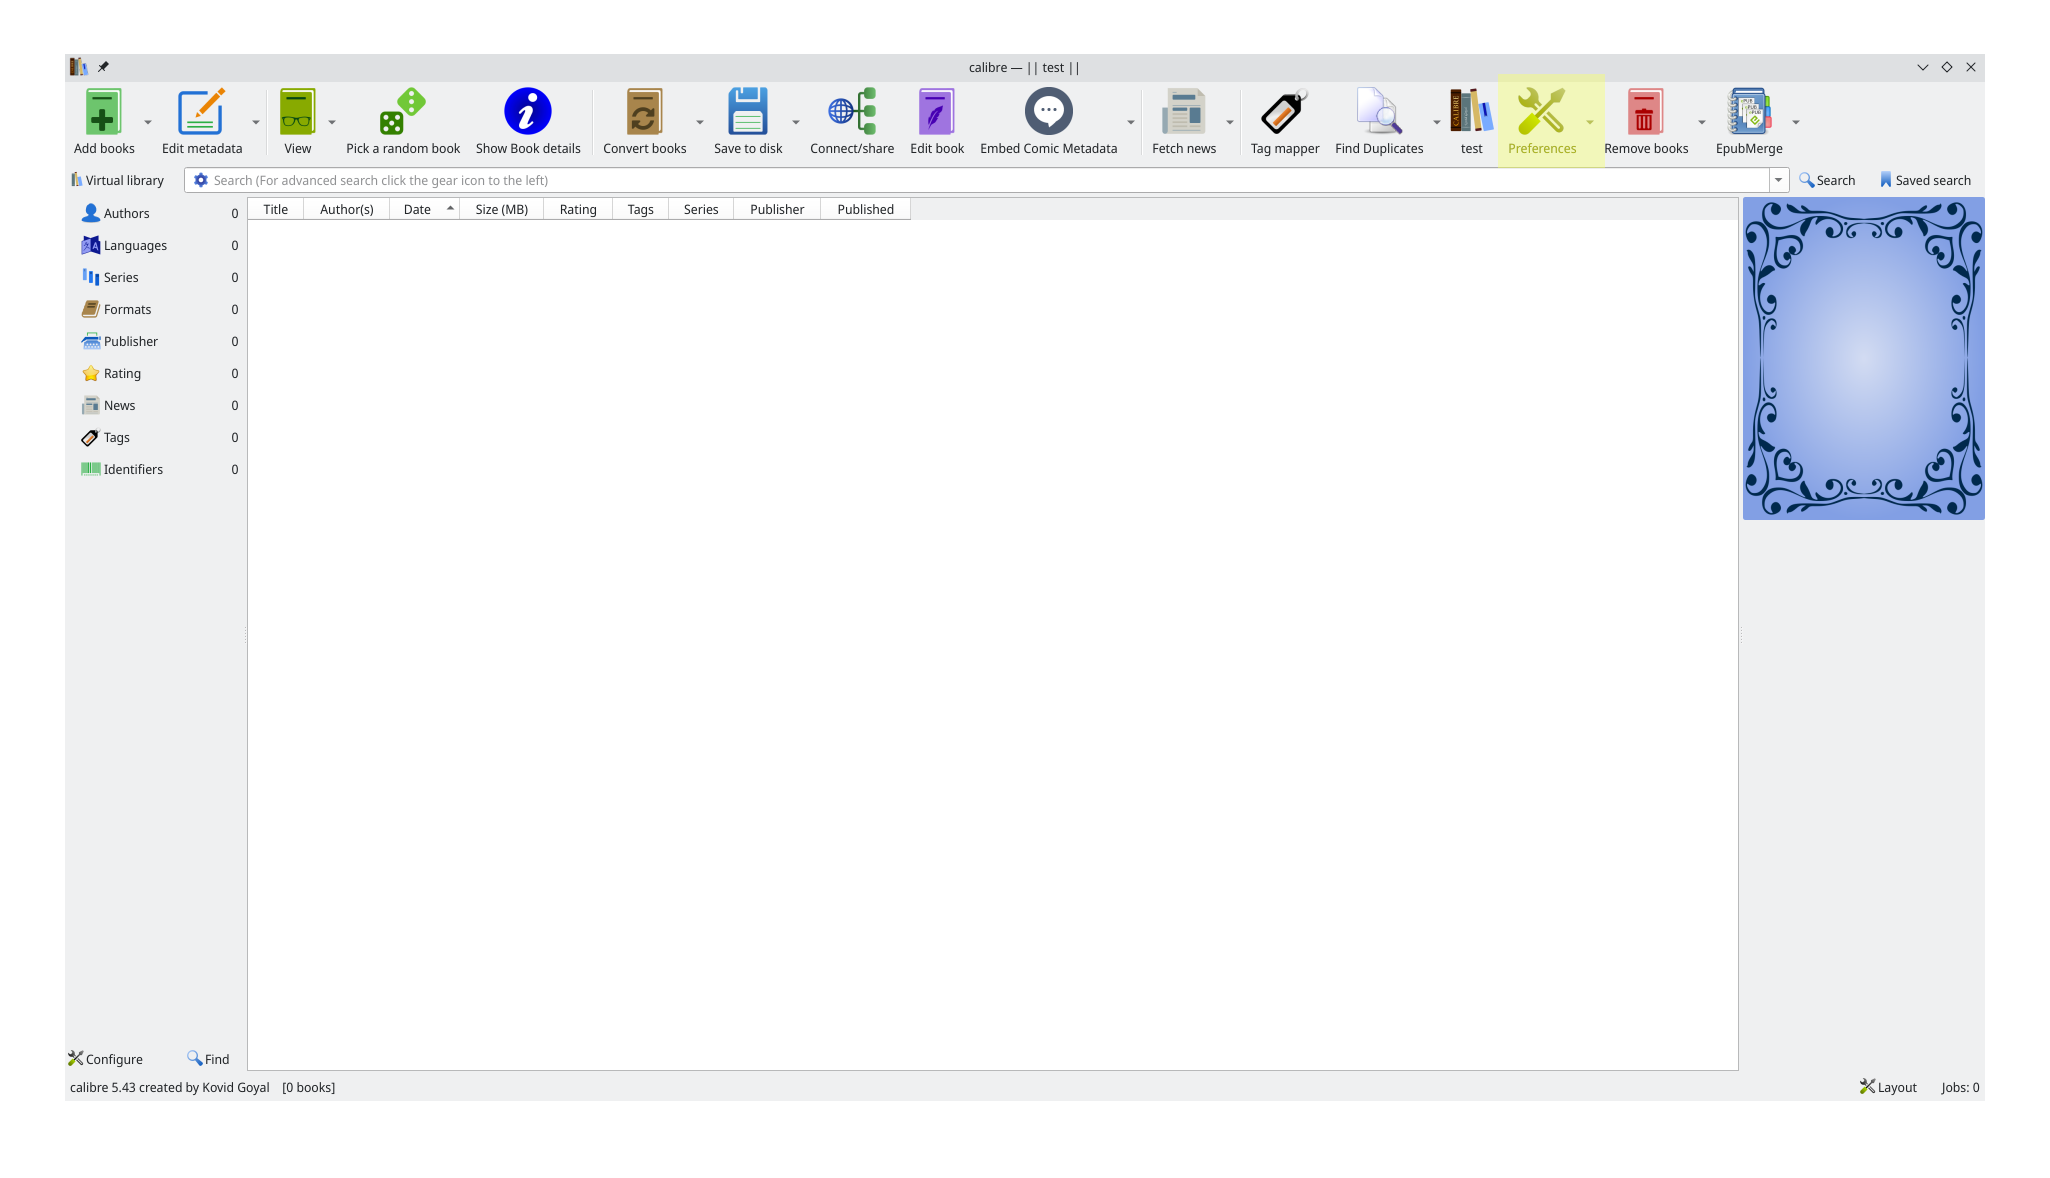
Task: Launch the Tag mapper plugin
Action: point(1284,112)
